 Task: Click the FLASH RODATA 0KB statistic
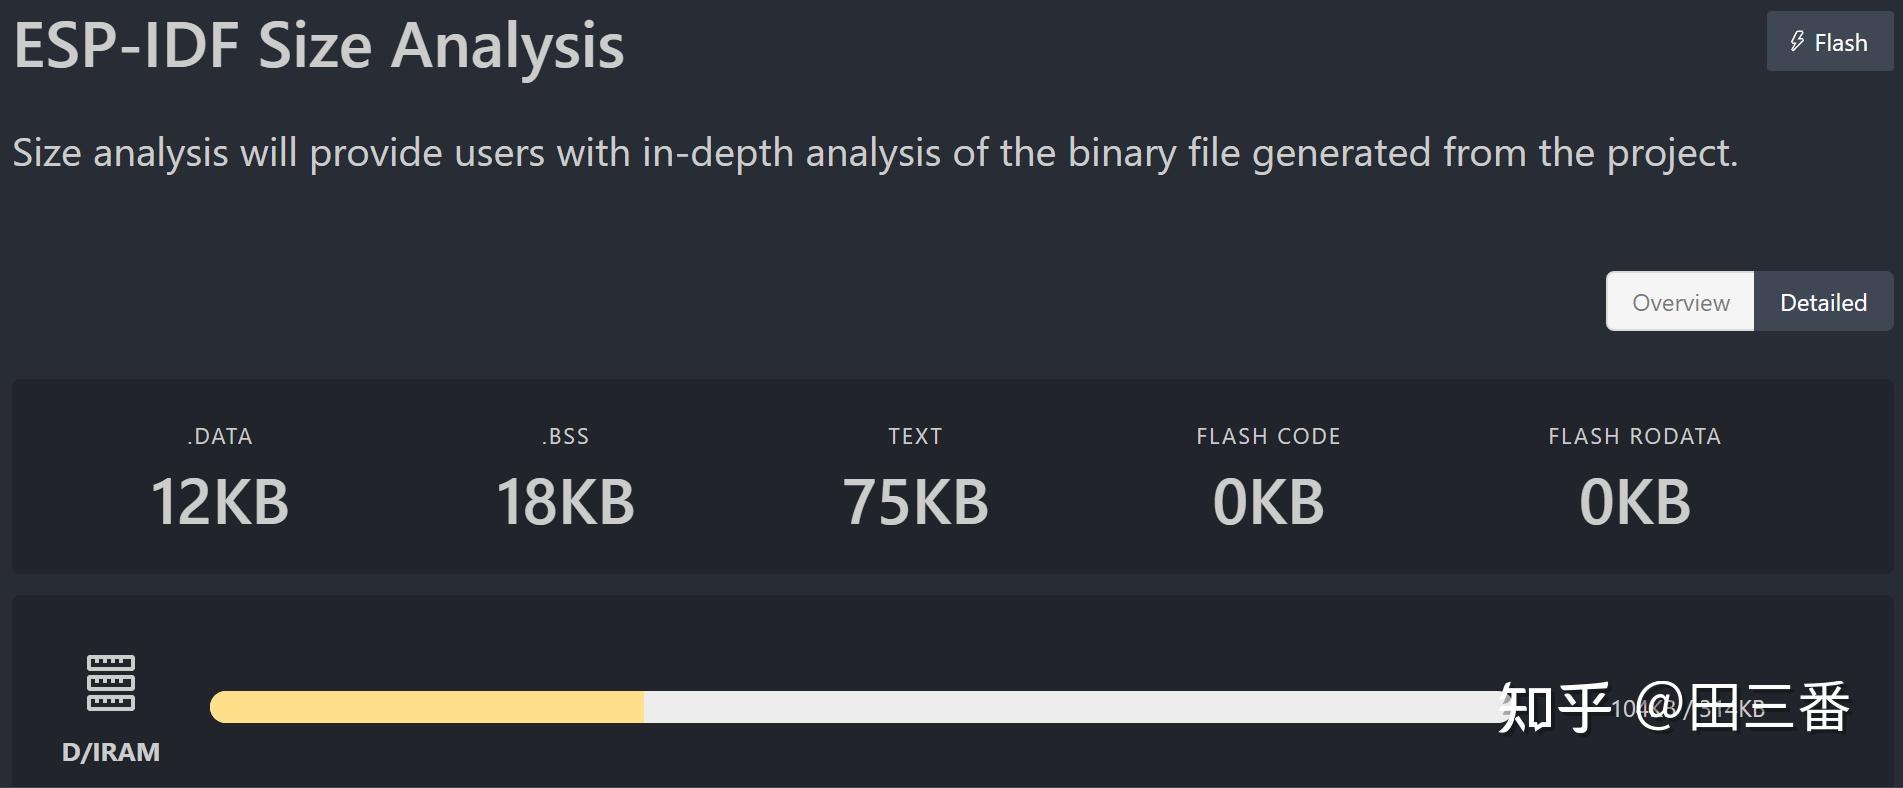point(1635,478)
